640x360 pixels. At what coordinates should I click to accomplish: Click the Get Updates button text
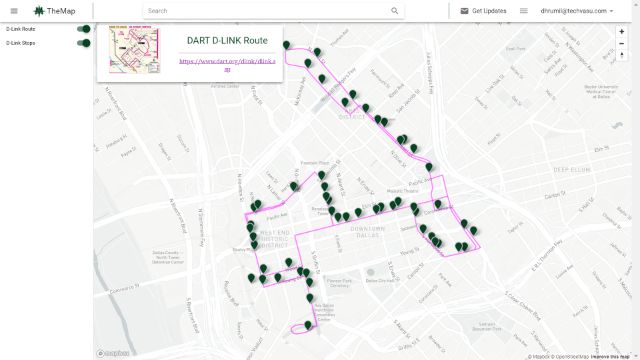tap(489, 11)
